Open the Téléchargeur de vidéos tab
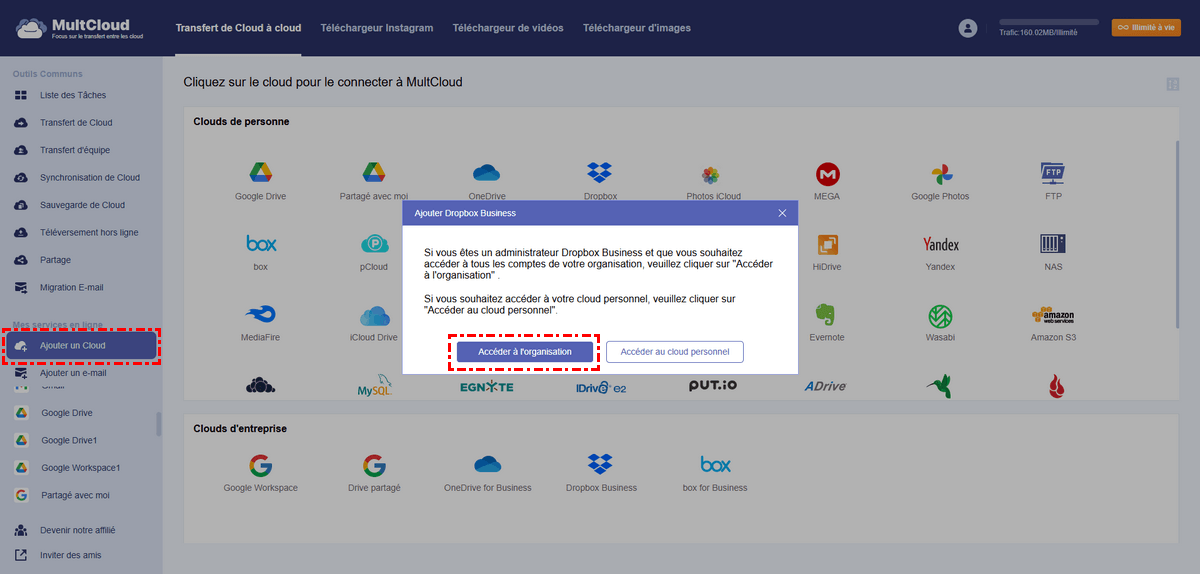The height and width of the screenshot is (574, 1200). click(508, 28)
